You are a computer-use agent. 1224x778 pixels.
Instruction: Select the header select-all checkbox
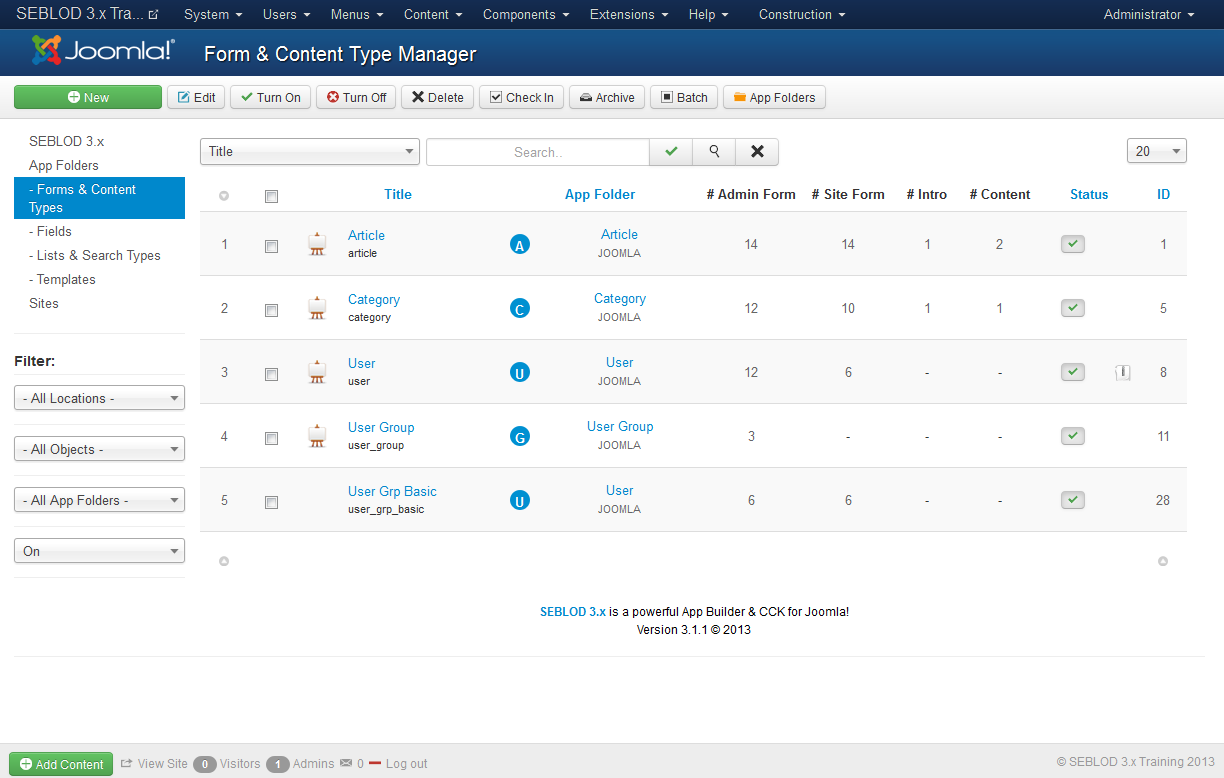271,197
